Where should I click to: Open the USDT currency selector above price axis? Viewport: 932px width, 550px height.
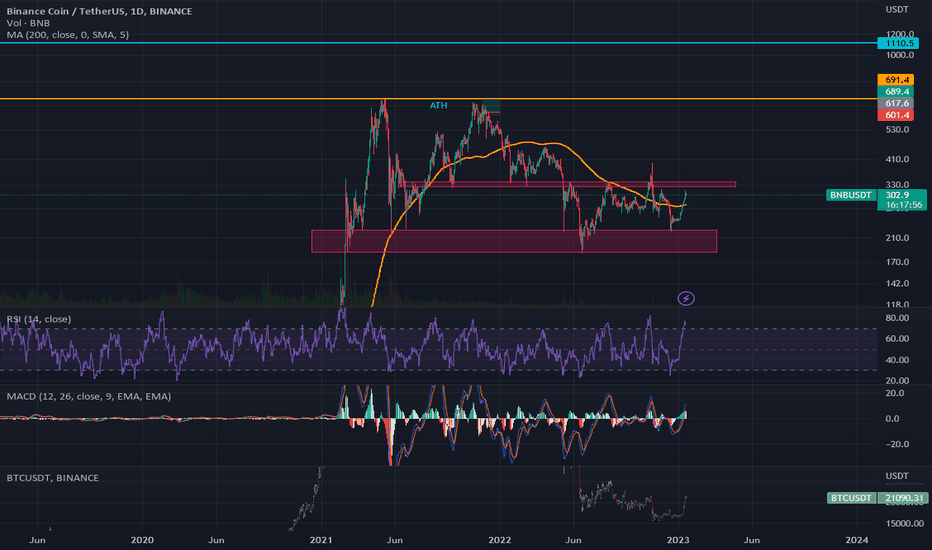pos(897,10)
